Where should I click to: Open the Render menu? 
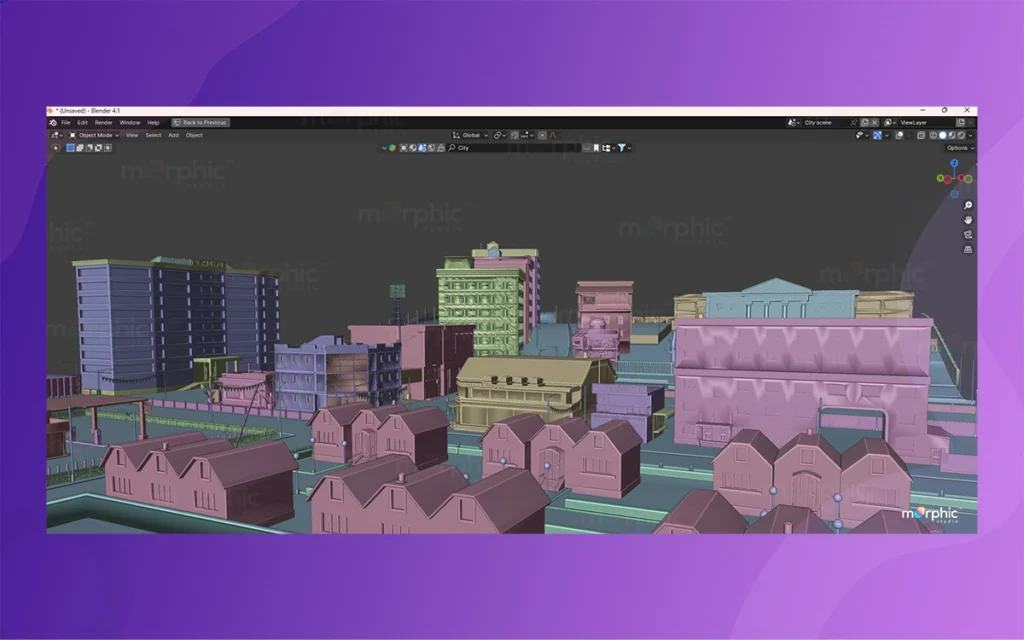(103, 122)
